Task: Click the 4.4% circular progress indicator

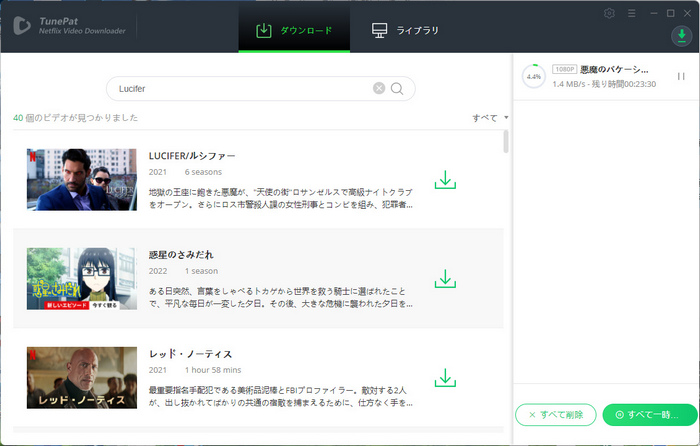Action: (533, 76)
